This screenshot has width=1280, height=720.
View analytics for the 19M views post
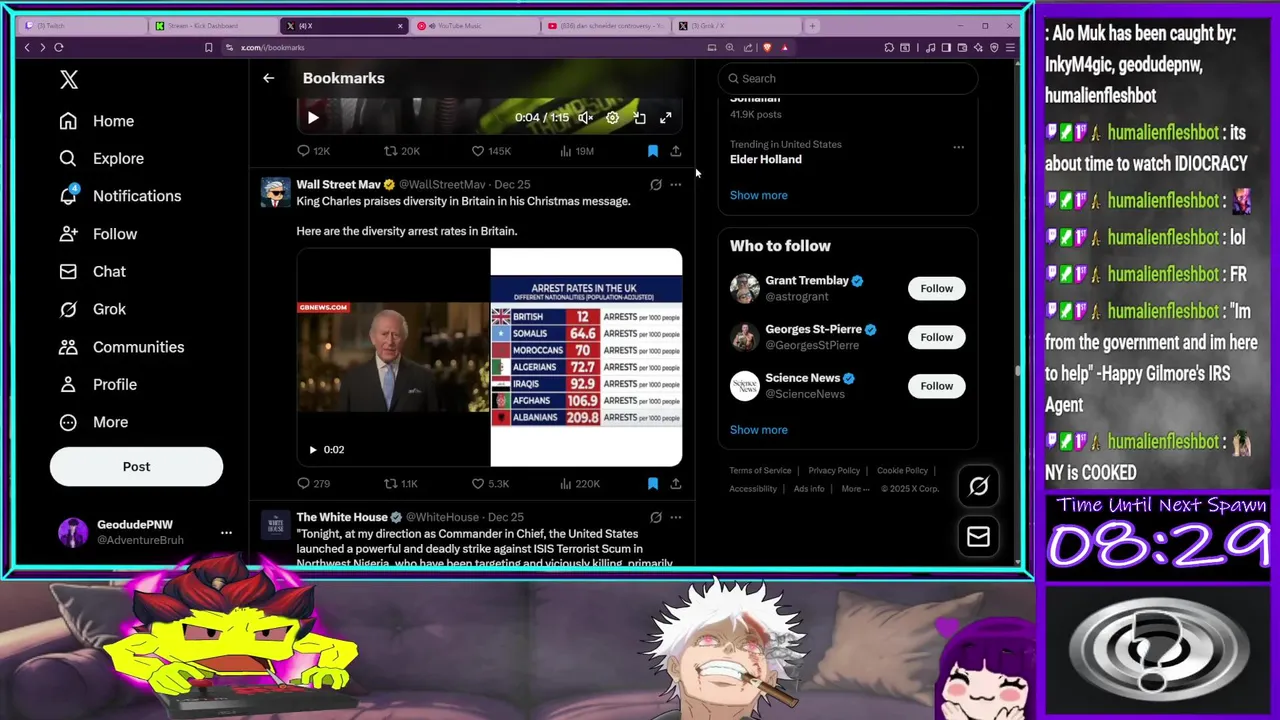(577, 151)
